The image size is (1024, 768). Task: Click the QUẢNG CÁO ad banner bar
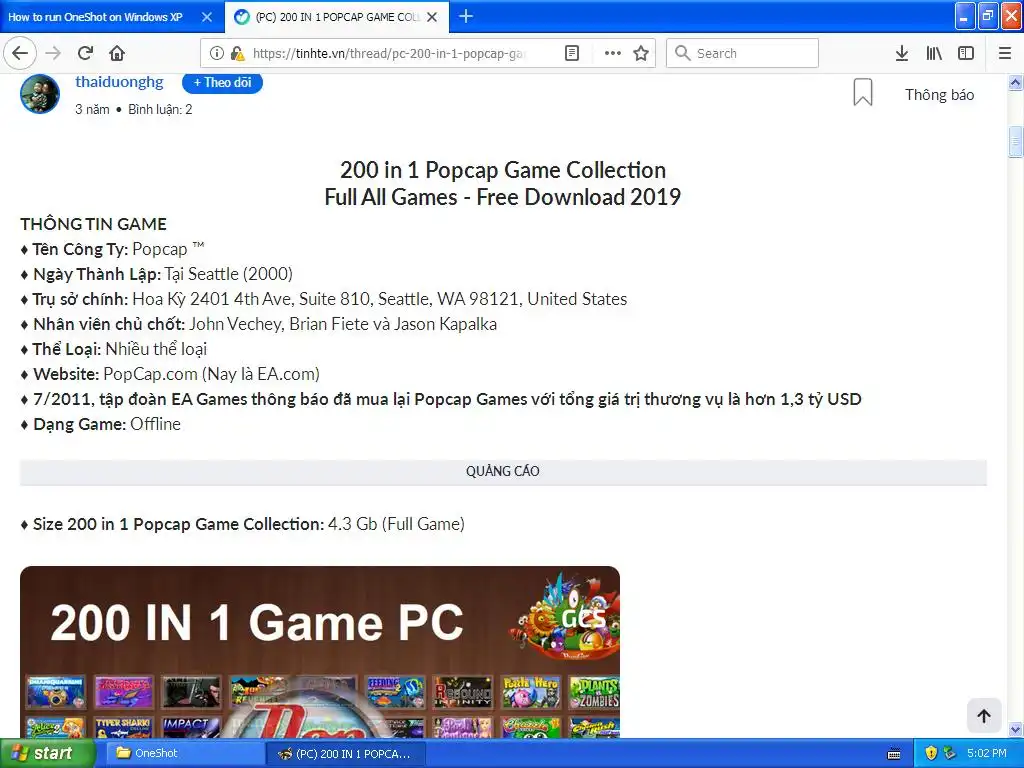pos(503,472)
